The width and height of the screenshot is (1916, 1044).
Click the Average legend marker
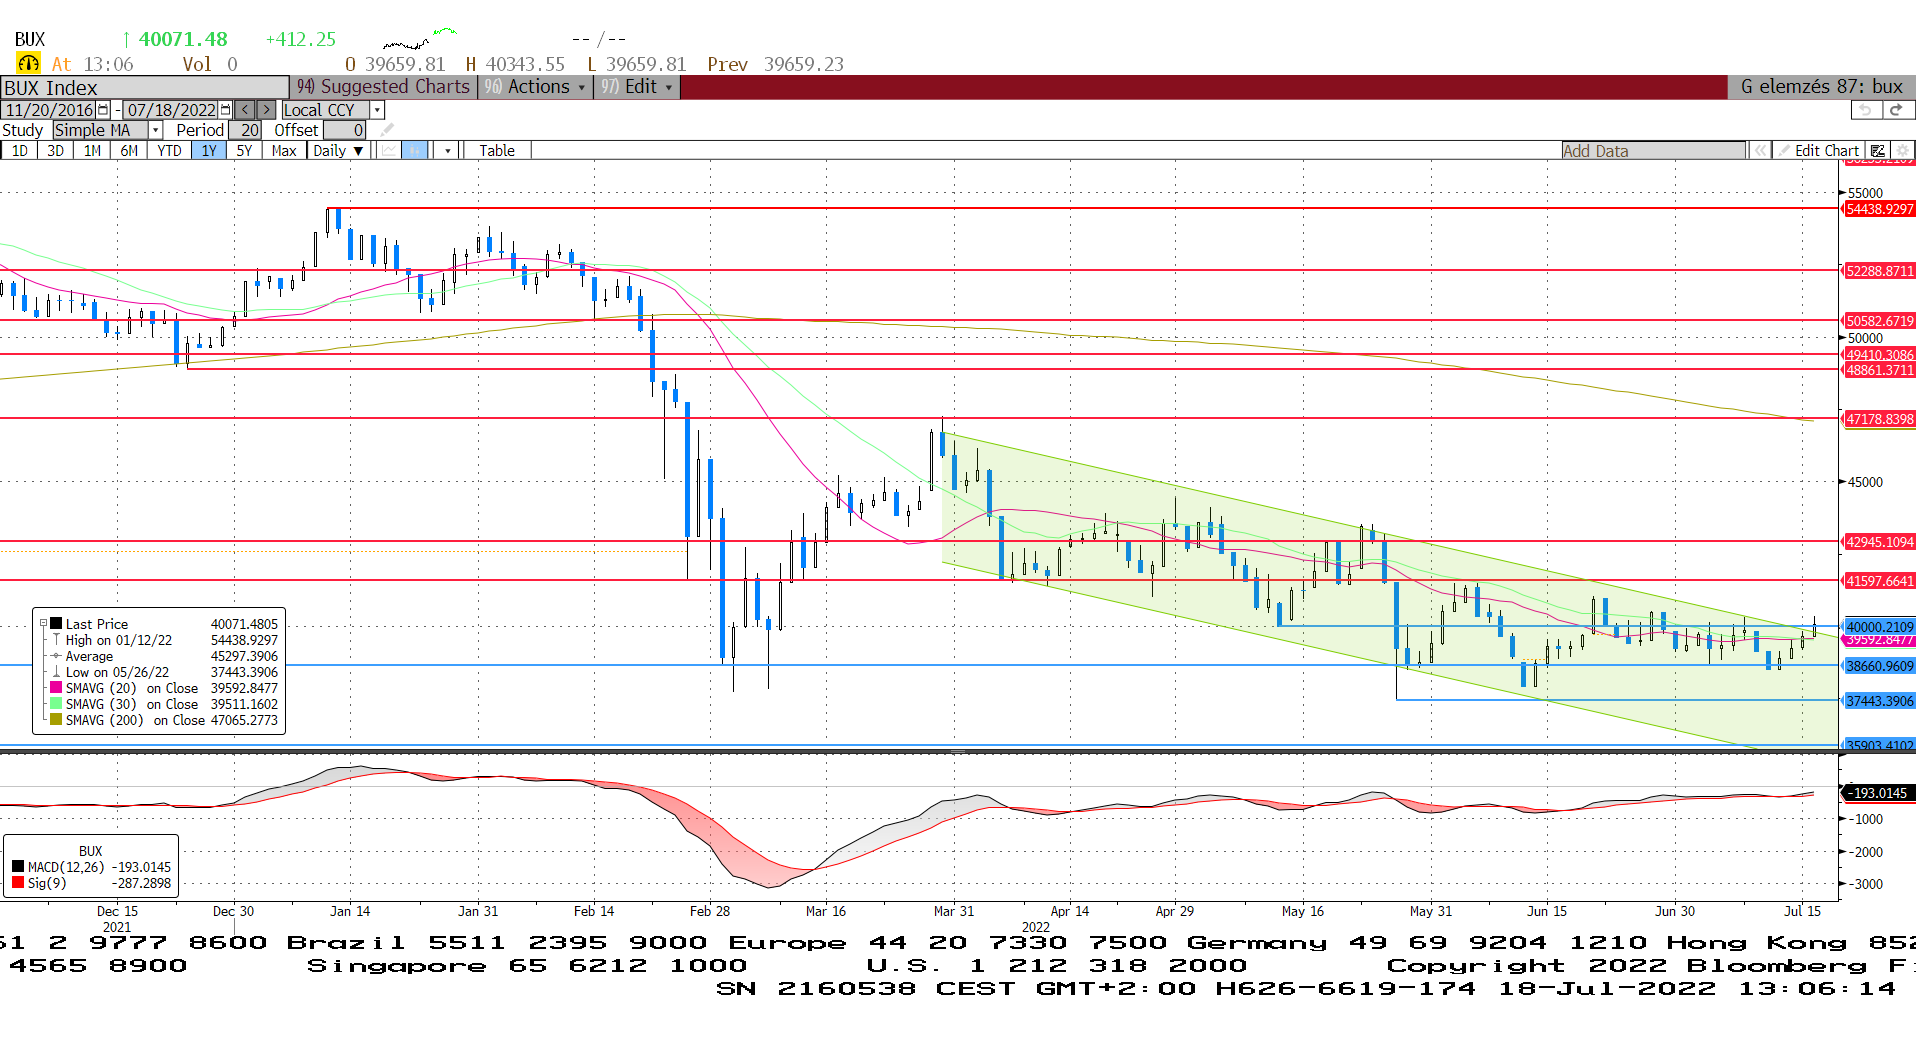[57, 656]
